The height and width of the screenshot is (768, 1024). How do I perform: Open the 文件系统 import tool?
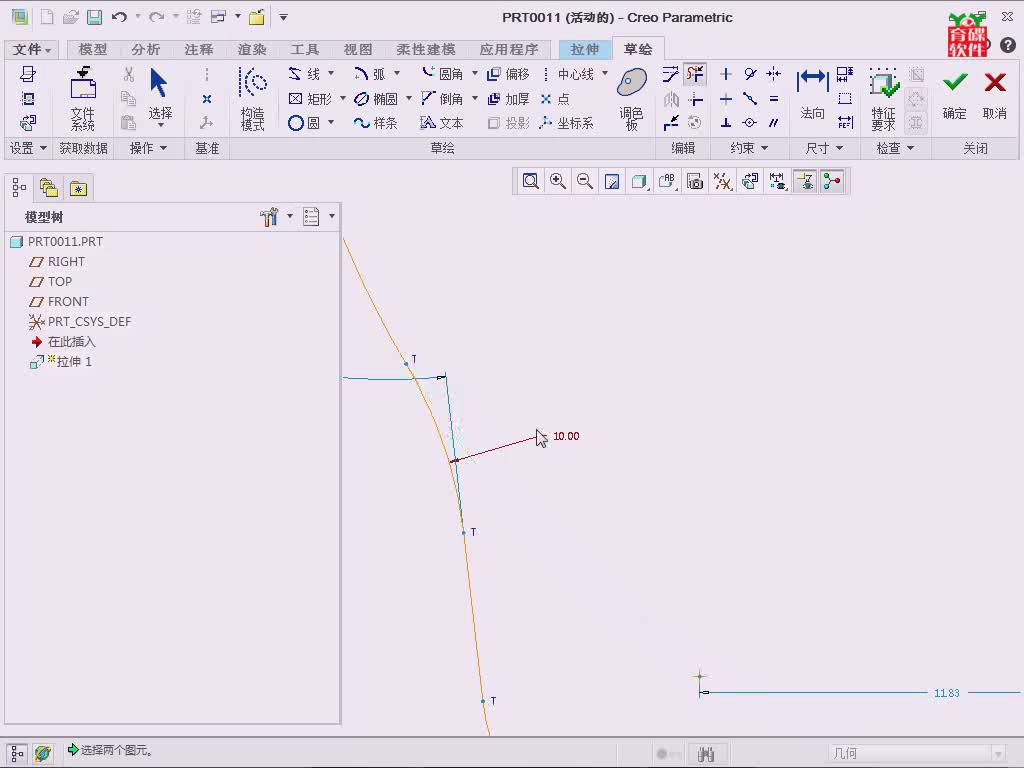point(83,99)
